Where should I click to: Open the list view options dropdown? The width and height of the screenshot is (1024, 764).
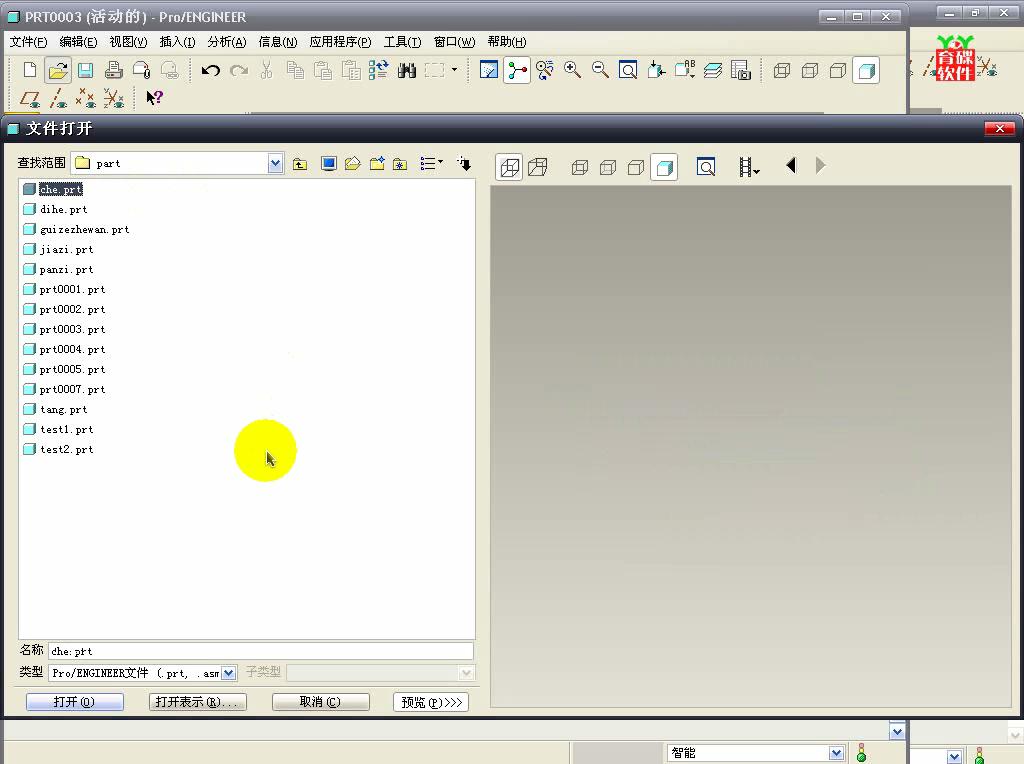pyautogui.click(x=431, y=164)
